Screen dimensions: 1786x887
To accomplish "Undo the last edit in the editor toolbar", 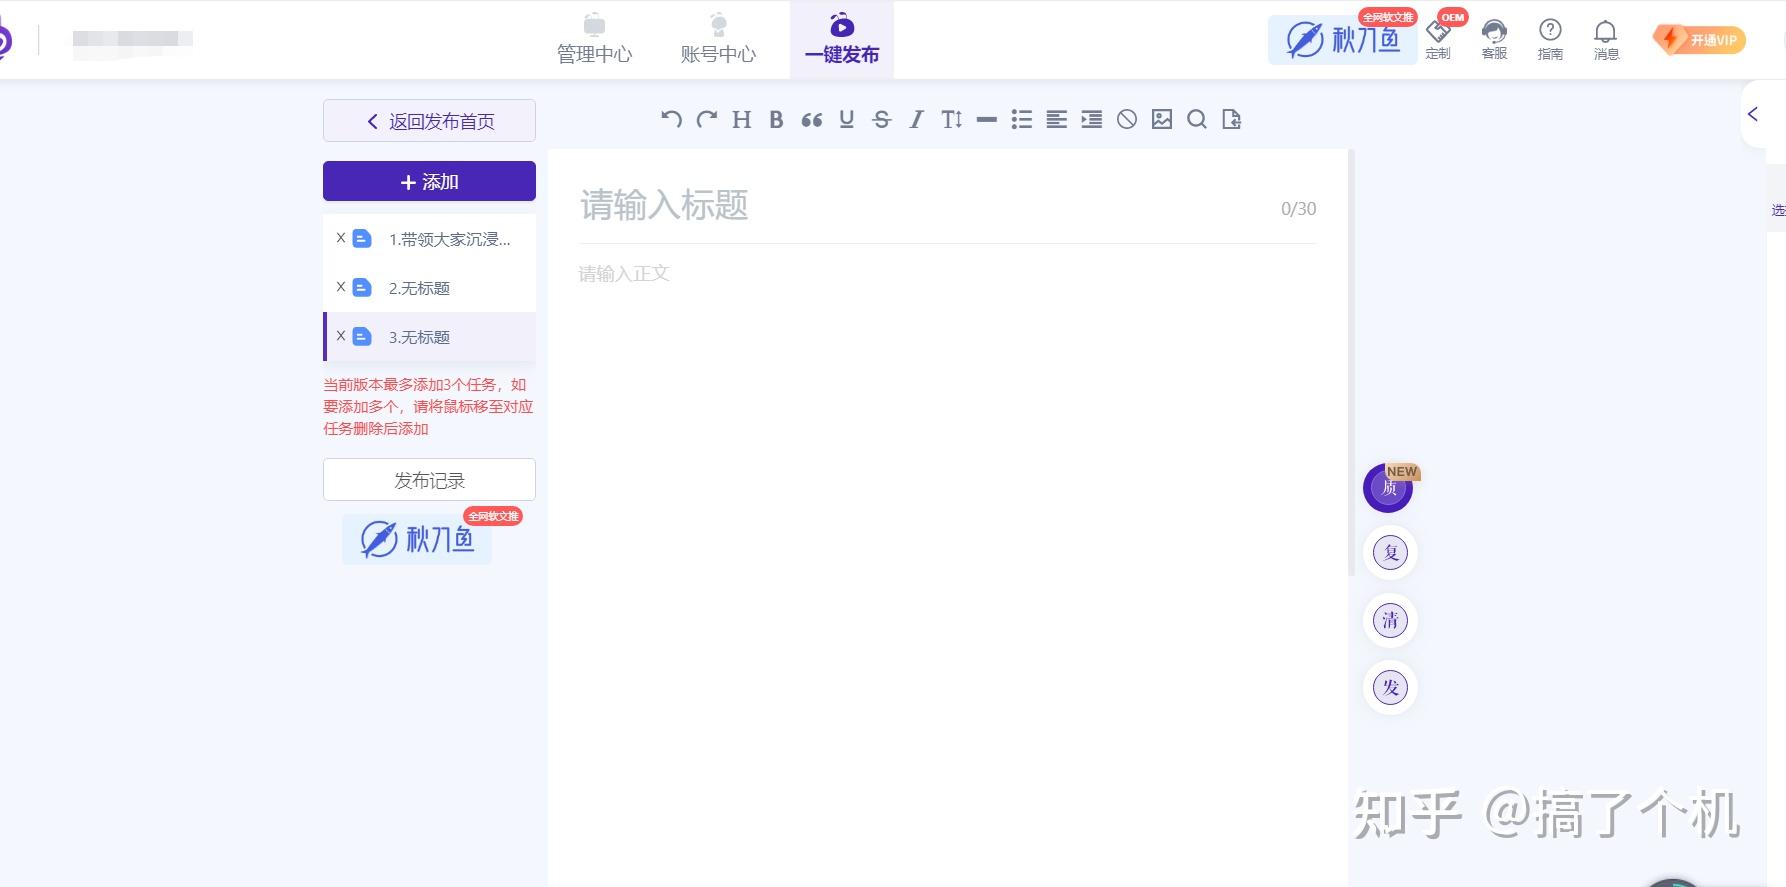I will coord(671,120).
